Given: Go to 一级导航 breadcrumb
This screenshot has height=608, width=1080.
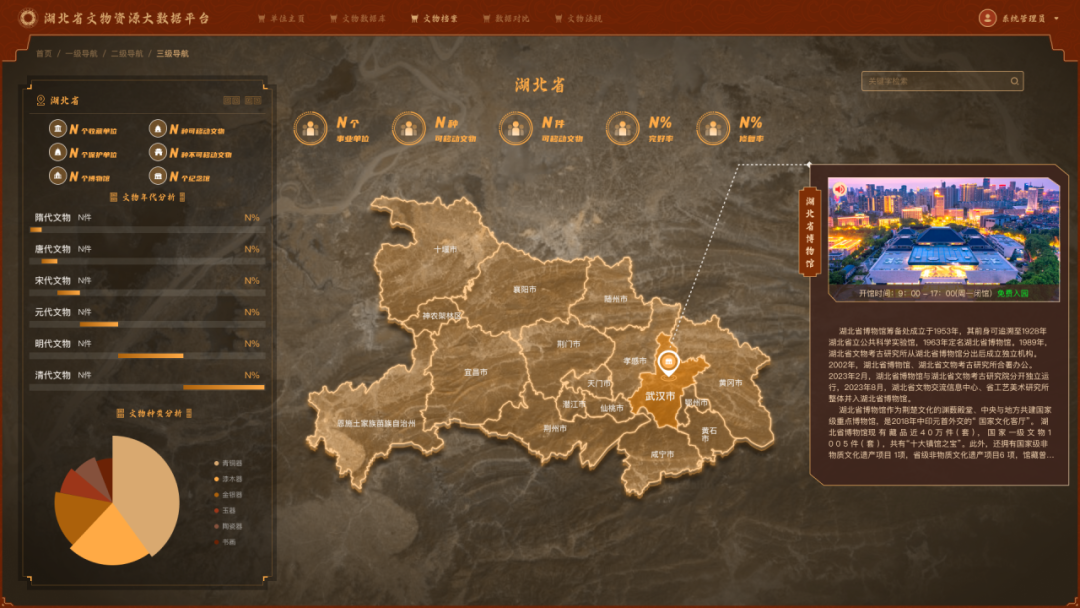Looking at the screenshot, I should click(x=81, y=54).
